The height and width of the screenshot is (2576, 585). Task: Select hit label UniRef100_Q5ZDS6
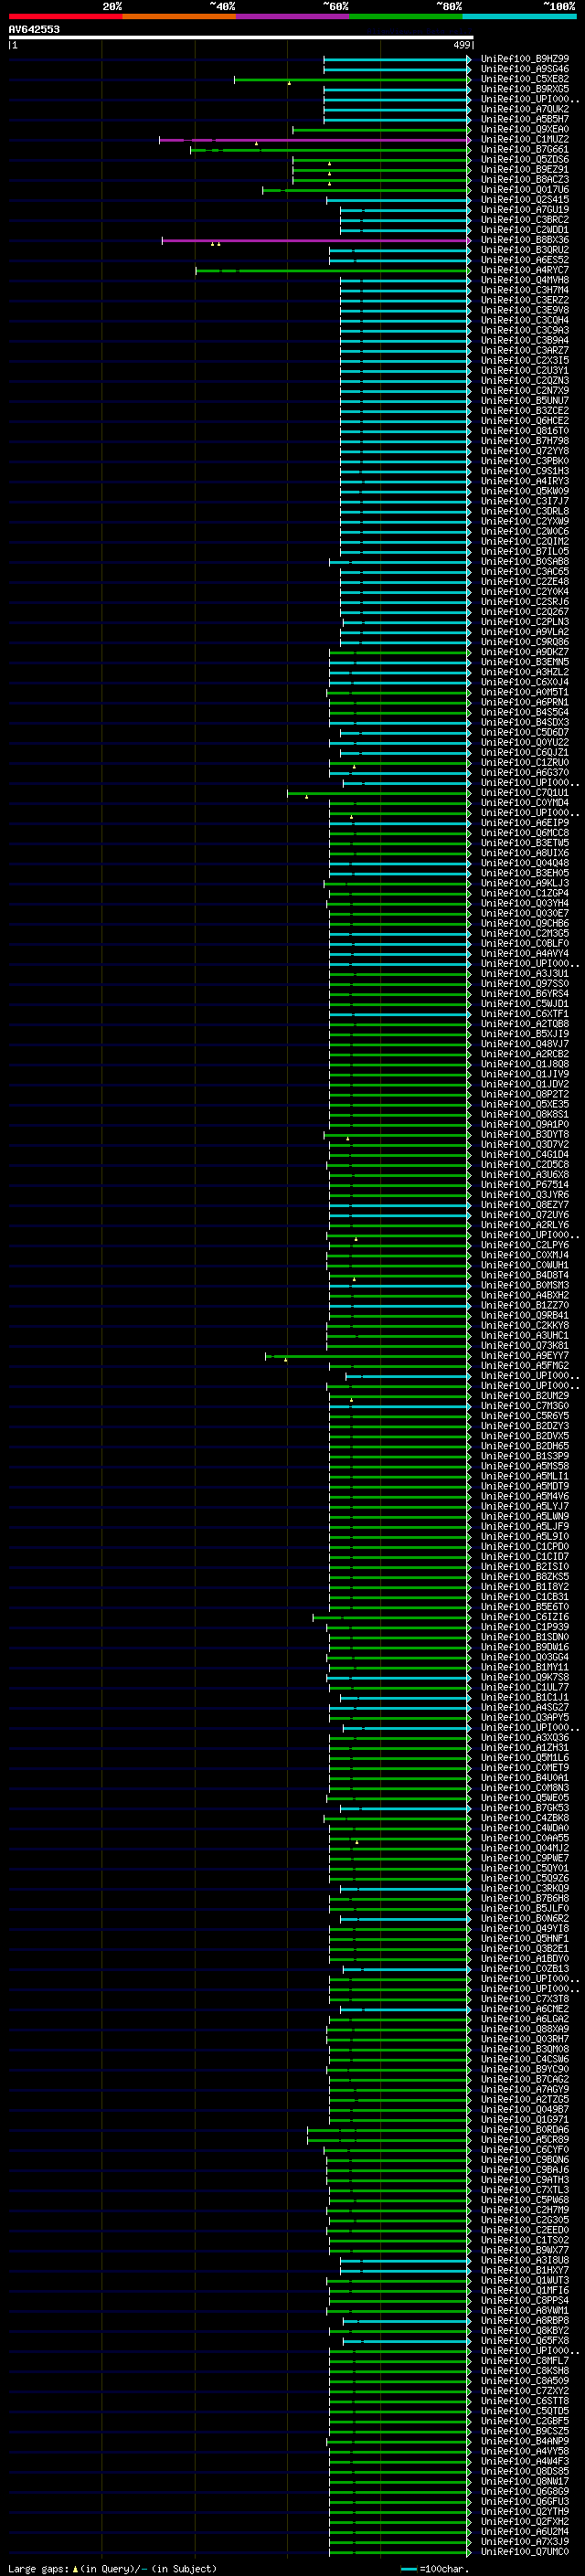click(x=525, y=160)
